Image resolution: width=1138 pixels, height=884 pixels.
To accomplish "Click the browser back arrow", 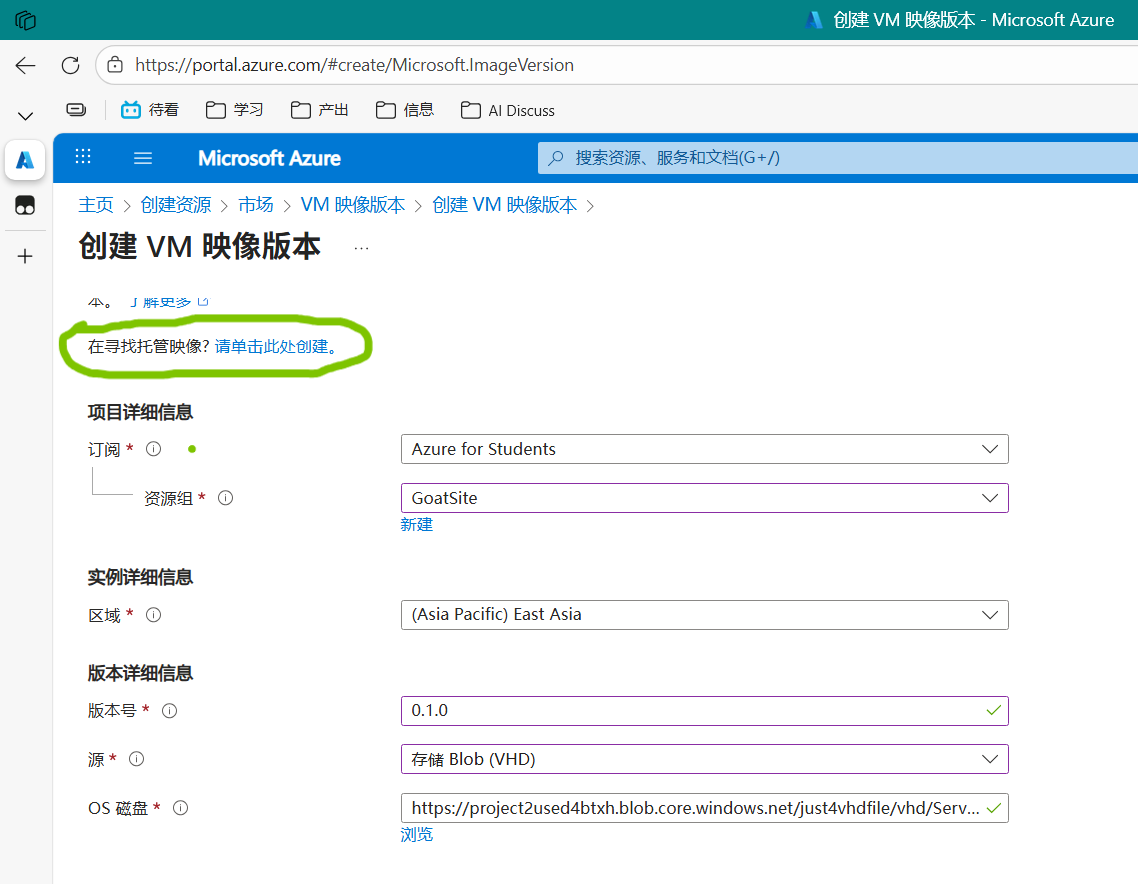I will click(26, 65).
